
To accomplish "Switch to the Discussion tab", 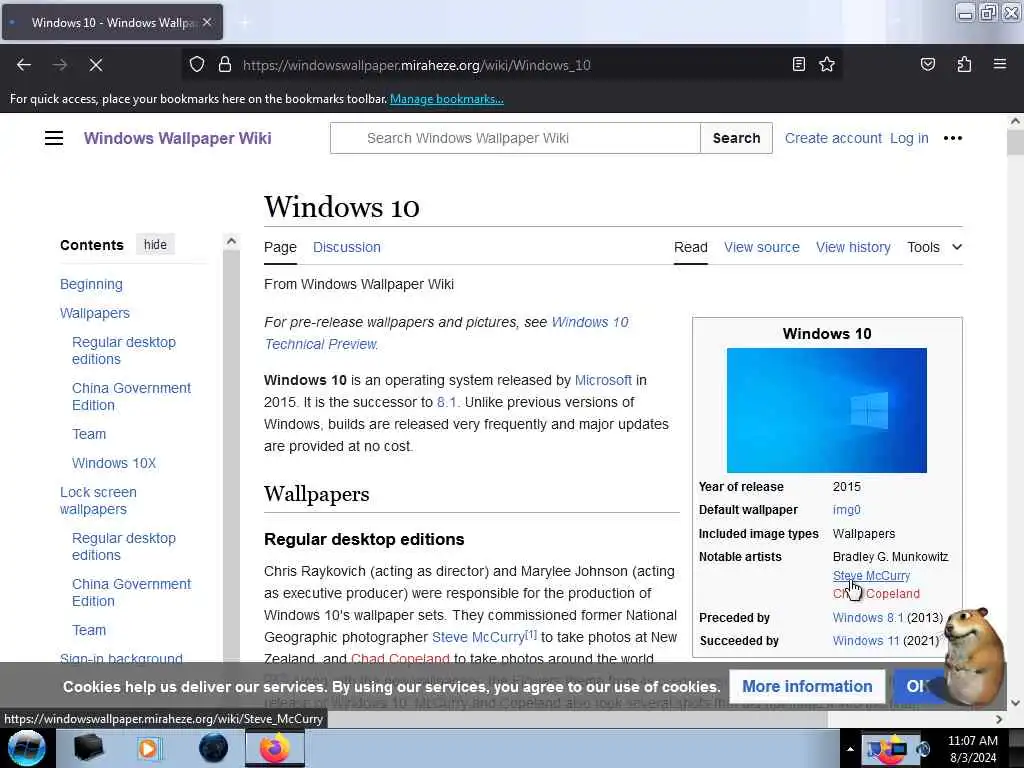I will click(346, 247).
